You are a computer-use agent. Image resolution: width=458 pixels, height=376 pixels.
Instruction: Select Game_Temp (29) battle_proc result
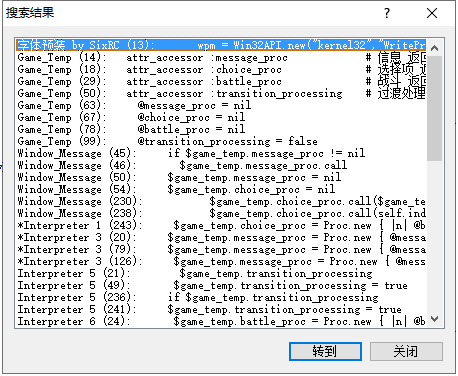click(221, 81)
